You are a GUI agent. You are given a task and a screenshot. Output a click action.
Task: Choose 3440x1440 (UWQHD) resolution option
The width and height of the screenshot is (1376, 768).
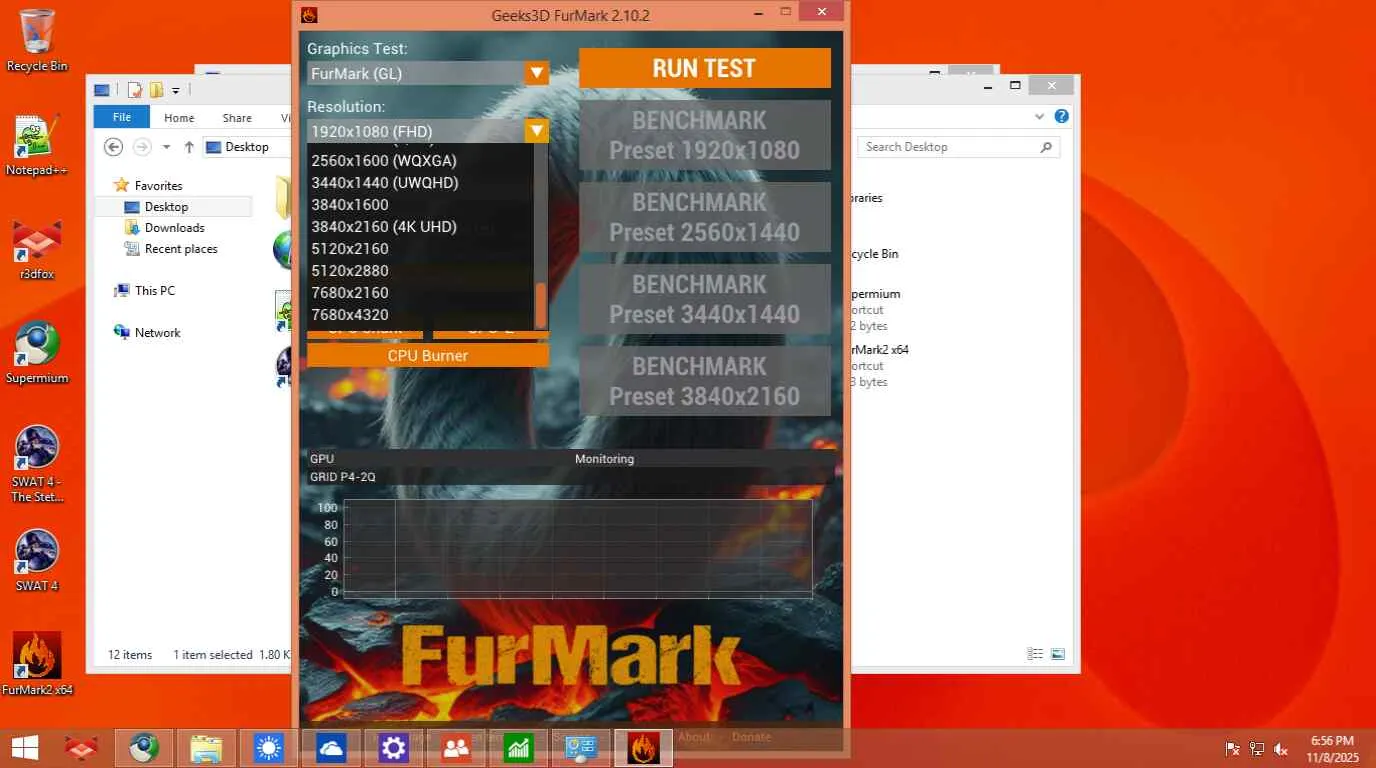[385, 183]
